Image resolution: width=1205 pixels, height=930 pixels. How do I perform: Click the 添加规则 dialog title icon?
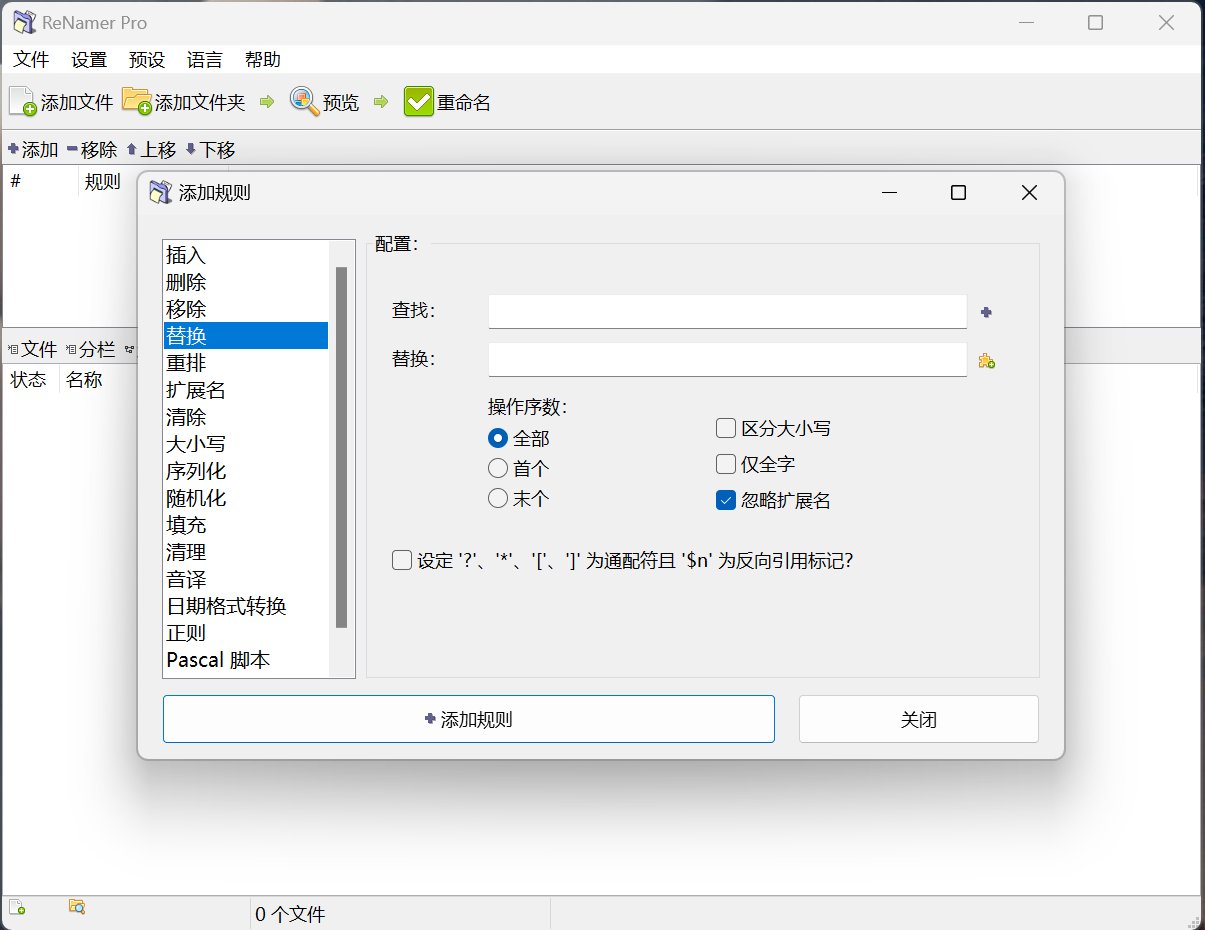[x=160, y=193]
